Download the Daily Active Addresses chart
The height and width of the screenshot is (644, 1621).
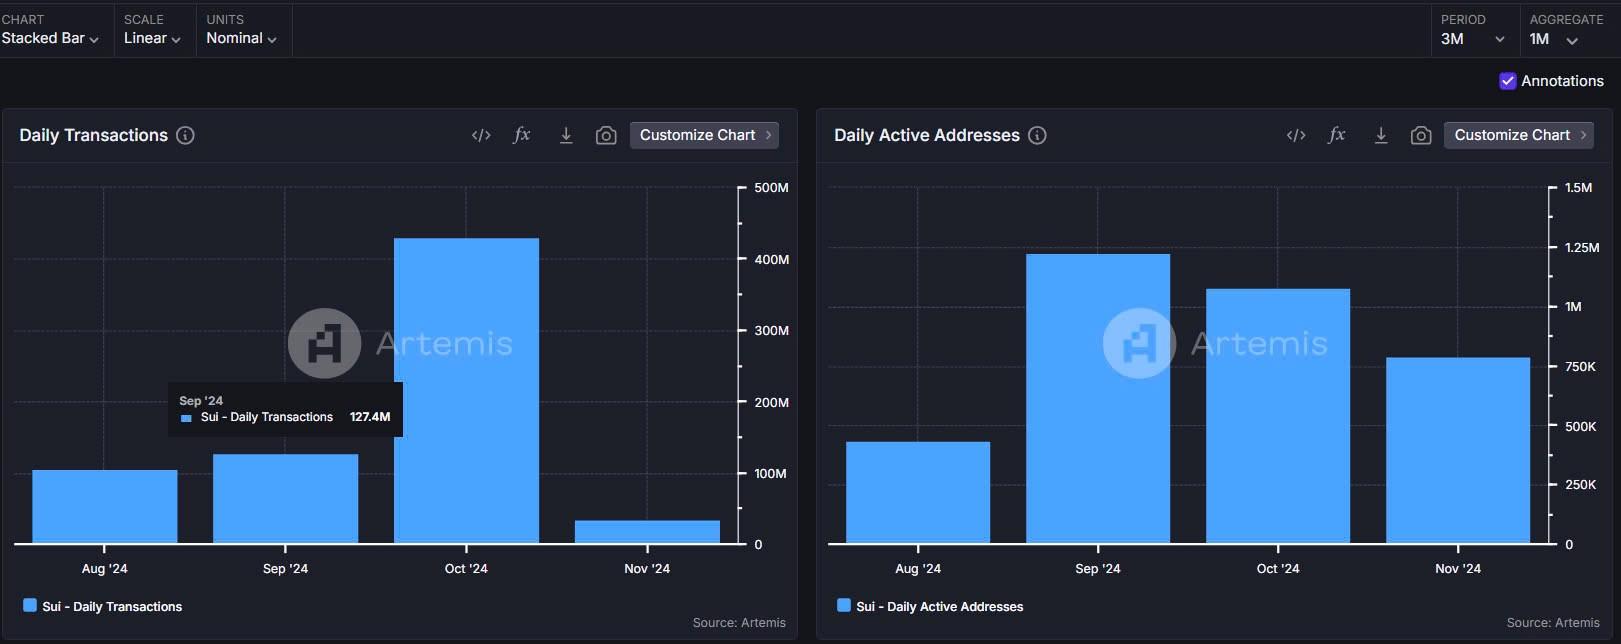point(1381,135)
